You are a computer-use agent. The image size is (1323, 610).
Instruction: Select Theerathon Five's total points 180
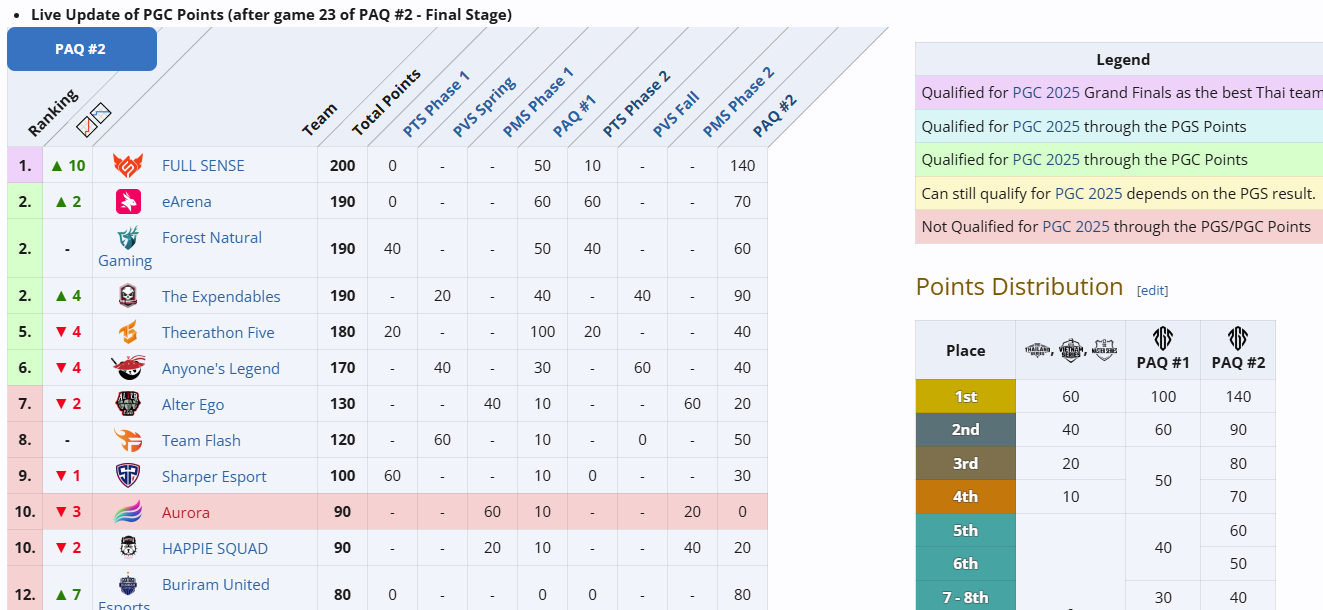coord(343,332)
